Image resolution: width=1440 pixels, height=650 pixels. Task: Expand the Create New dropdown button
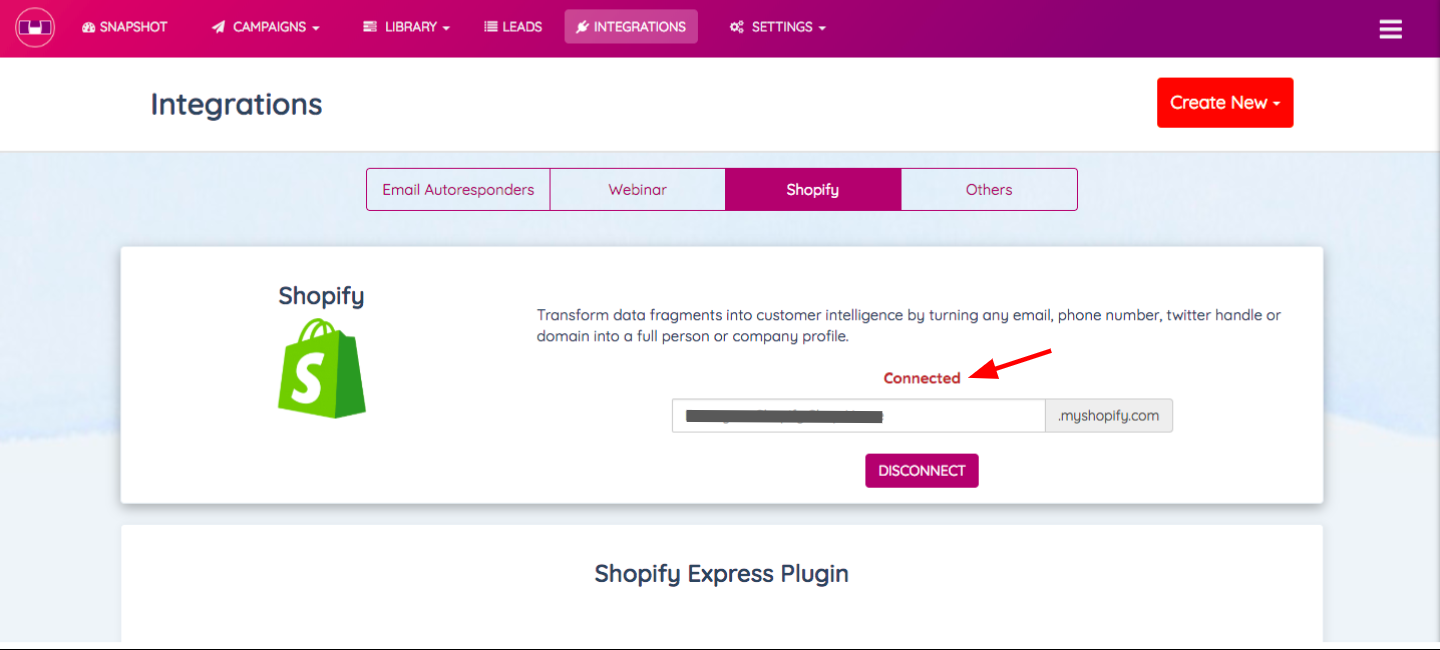1225,103
